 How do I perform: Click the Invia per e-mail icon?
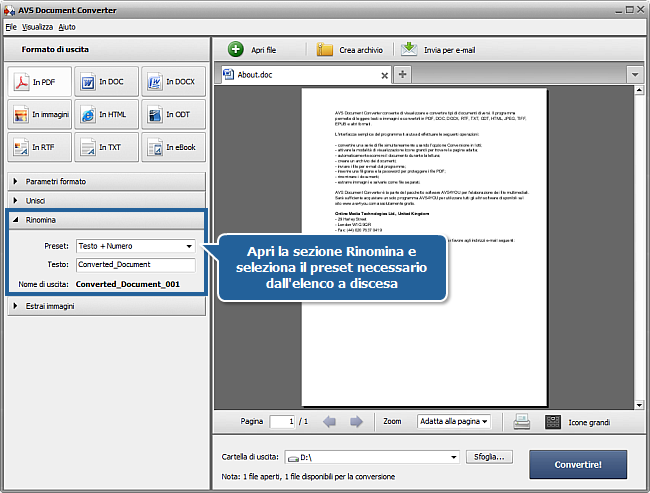click(x=409, y=49)
